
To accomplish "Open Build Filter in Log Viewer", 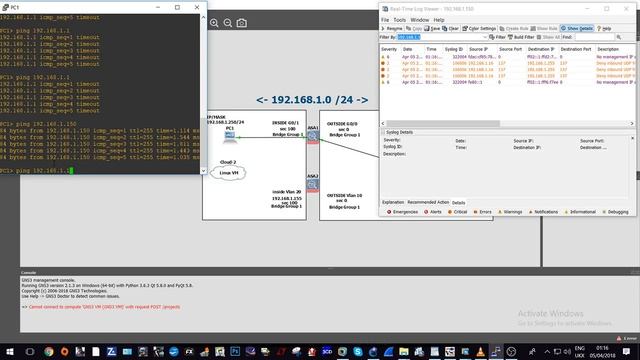I will (x=521, y=37).
